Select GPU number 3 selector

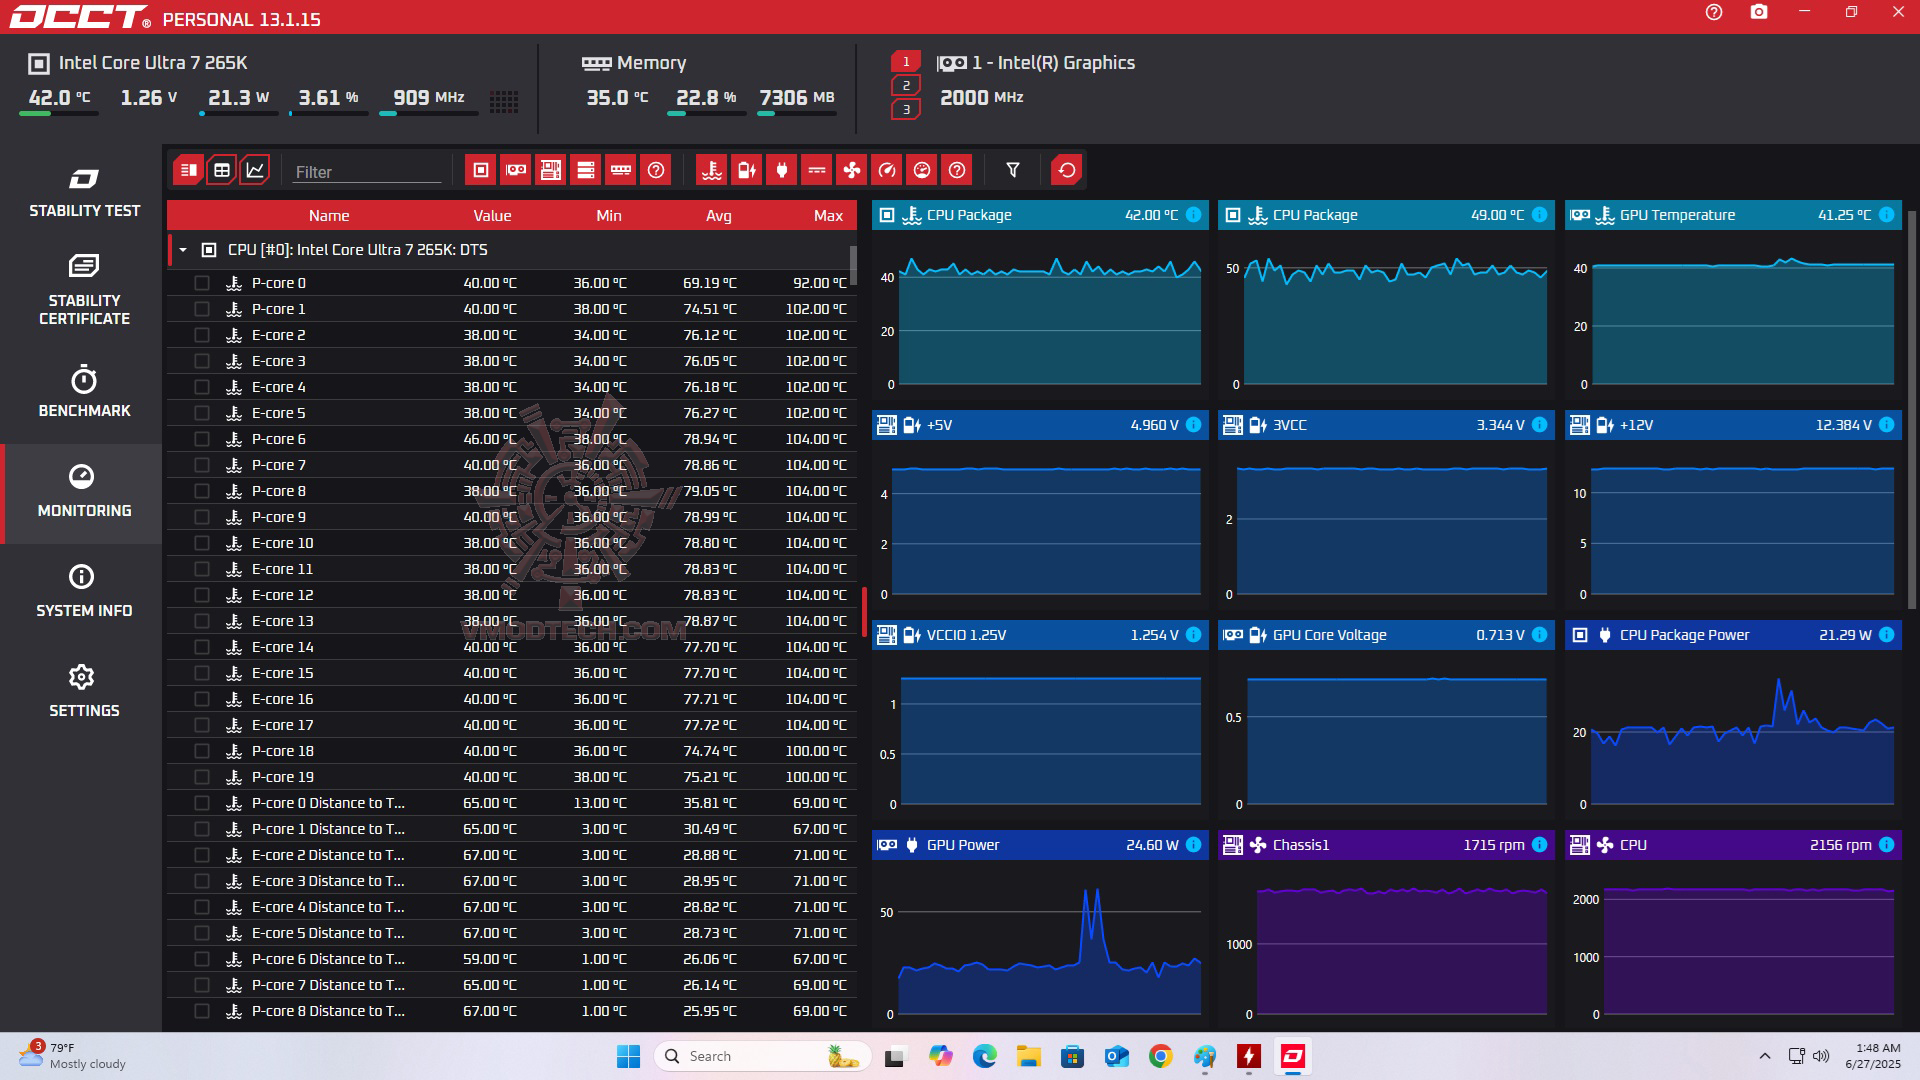click(906, 109)
